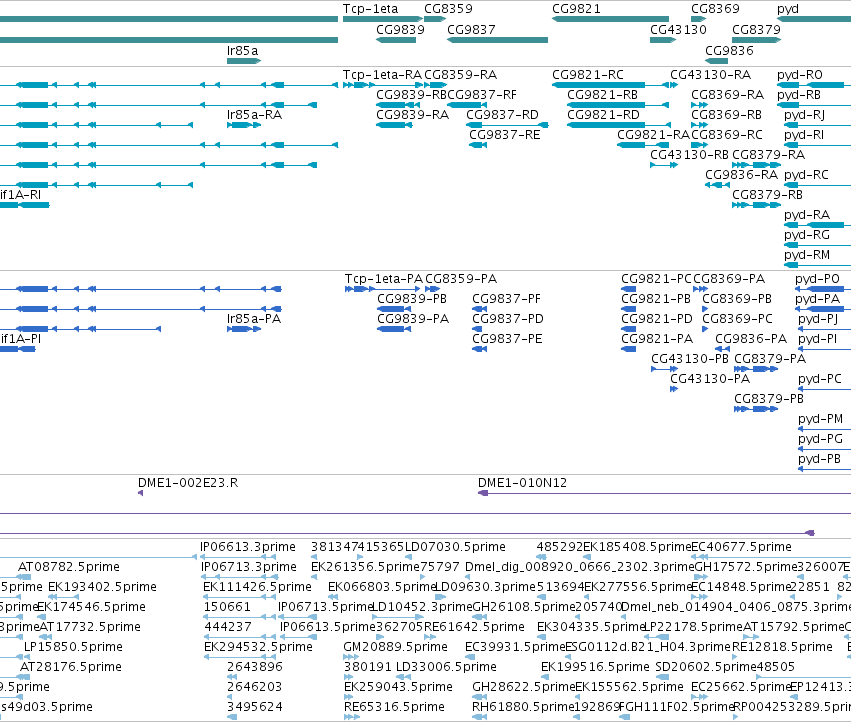Click the Ir85a gene label
851x722 pixels.
click(243, 50)
